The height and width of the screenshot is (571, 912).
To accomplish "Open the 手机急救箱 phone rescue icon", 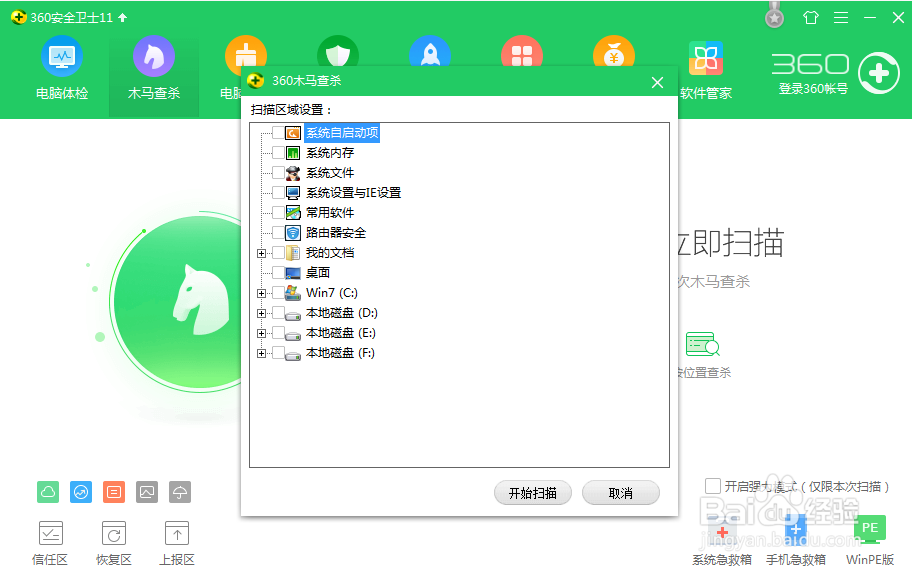I will click(x=796, y=530).
